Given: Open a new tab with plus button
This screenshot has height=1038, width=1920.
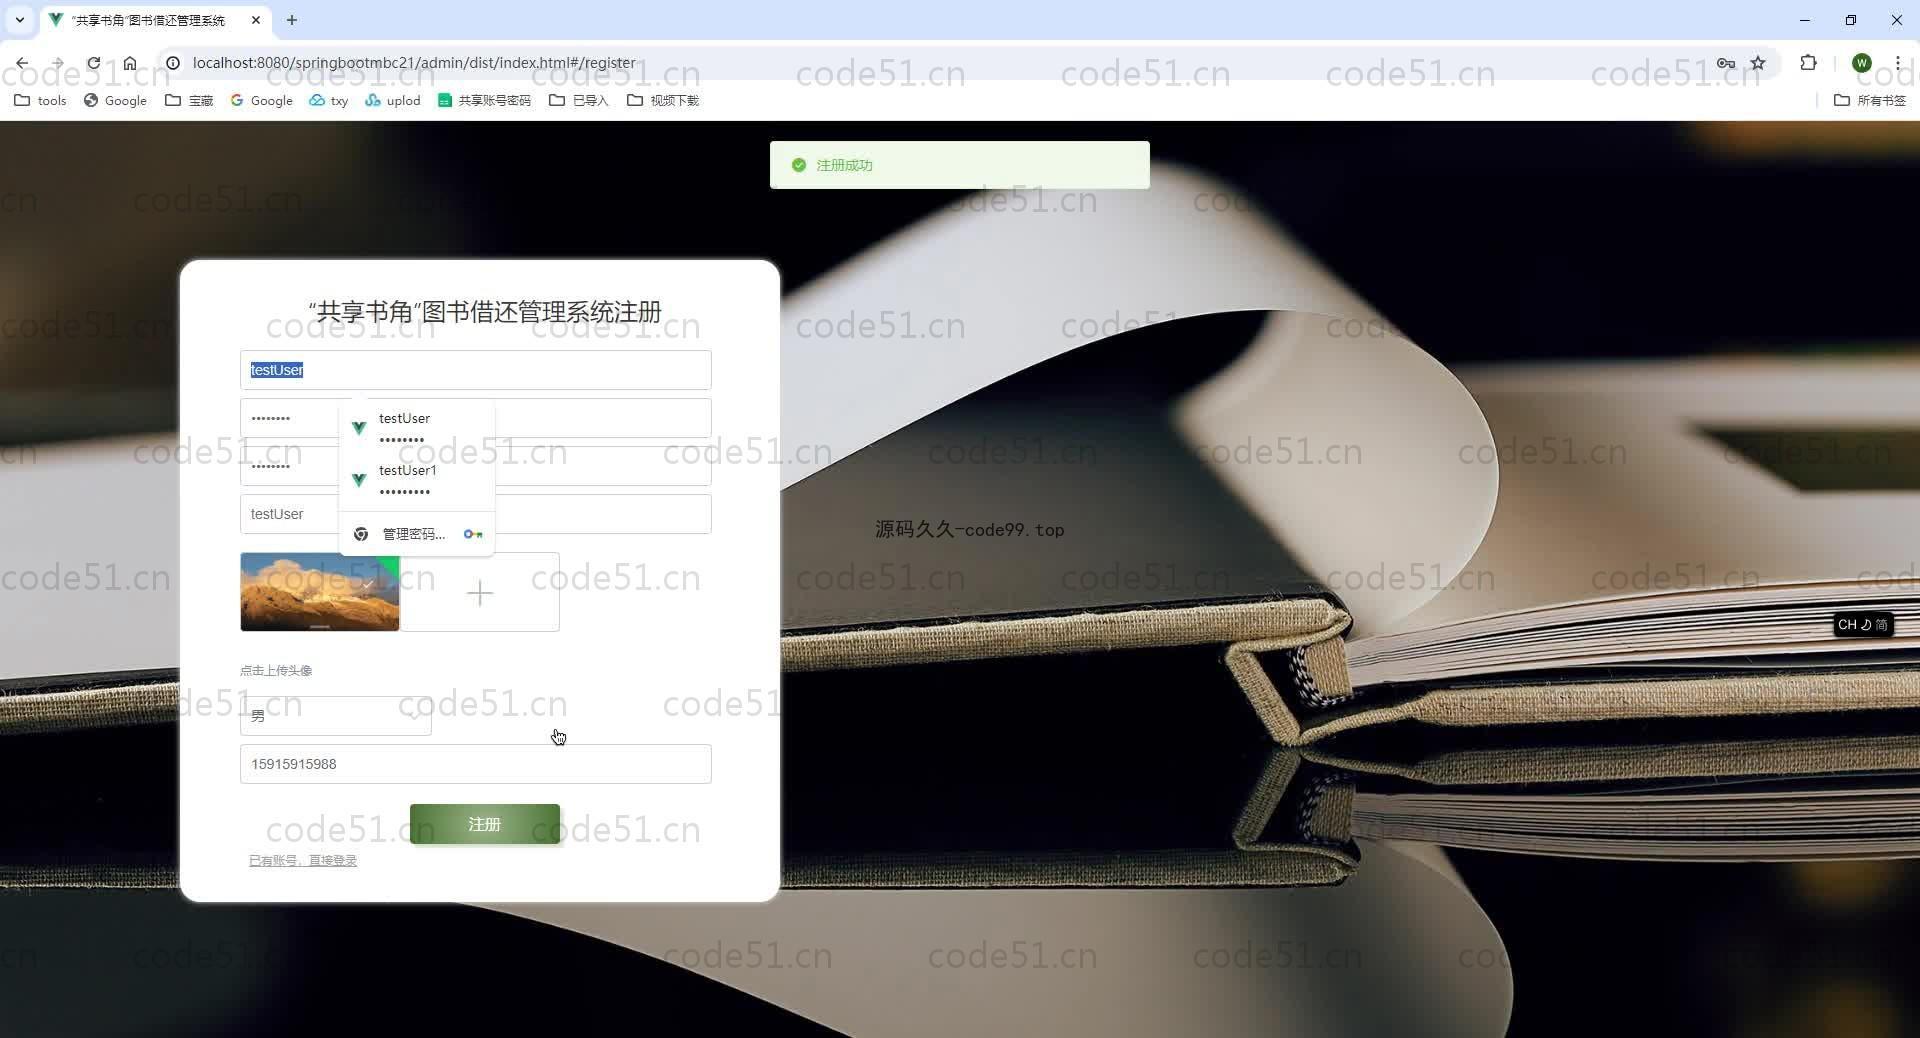Looking at the screenshot, I should pos(291,20).
